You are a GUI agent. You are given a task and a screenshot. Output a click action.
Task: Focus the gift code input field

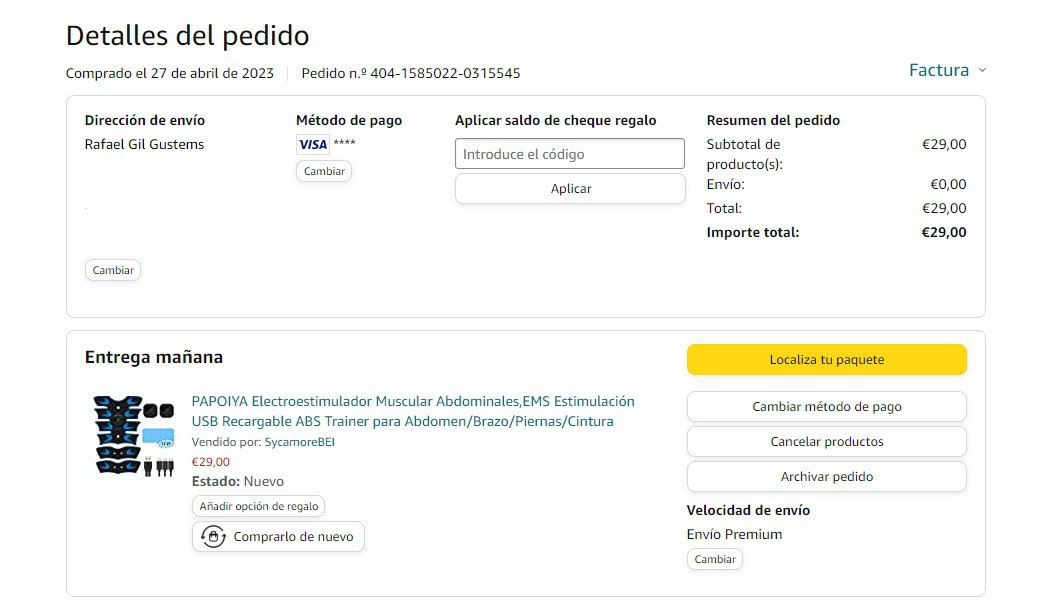point(570,154)
